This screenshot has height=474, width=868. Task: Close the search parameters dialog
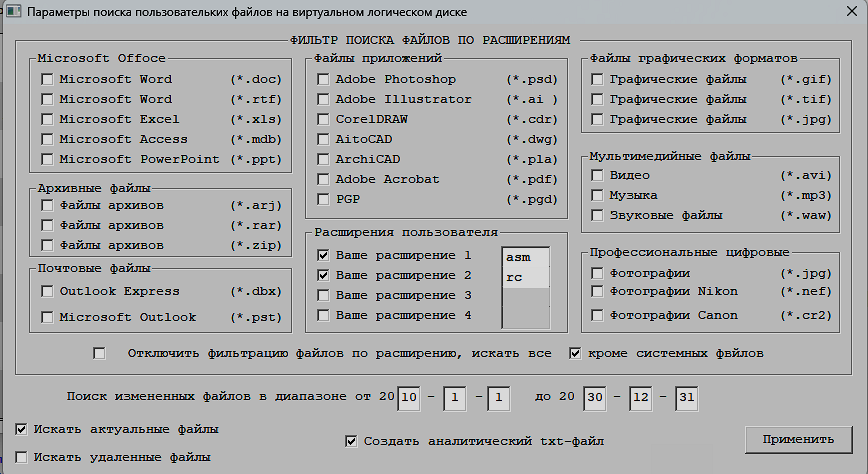click(852, 11)
